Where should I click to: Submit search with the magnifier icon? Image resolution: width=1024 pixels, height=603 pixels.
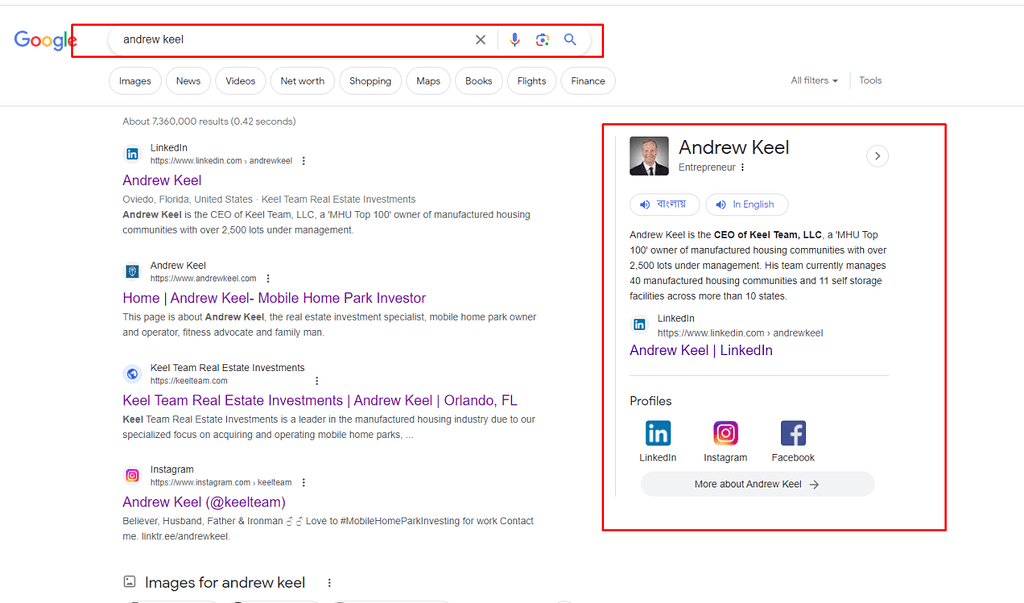point(570,40)
